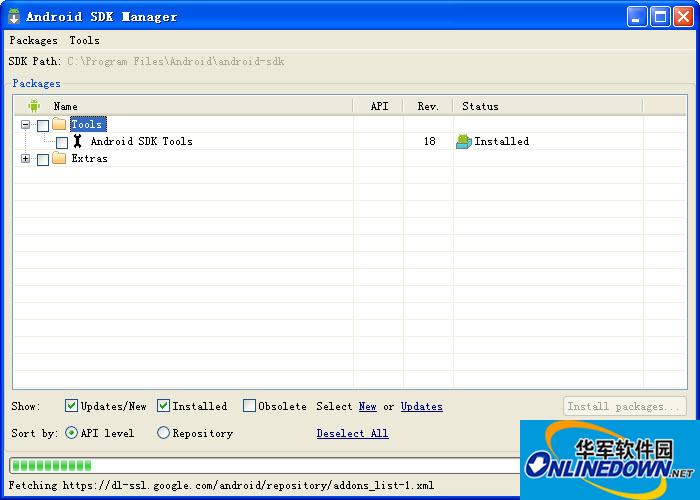The width and height of the screenshot is (700, 500).
Task: Click the Updates link
Action: [421, 406]
